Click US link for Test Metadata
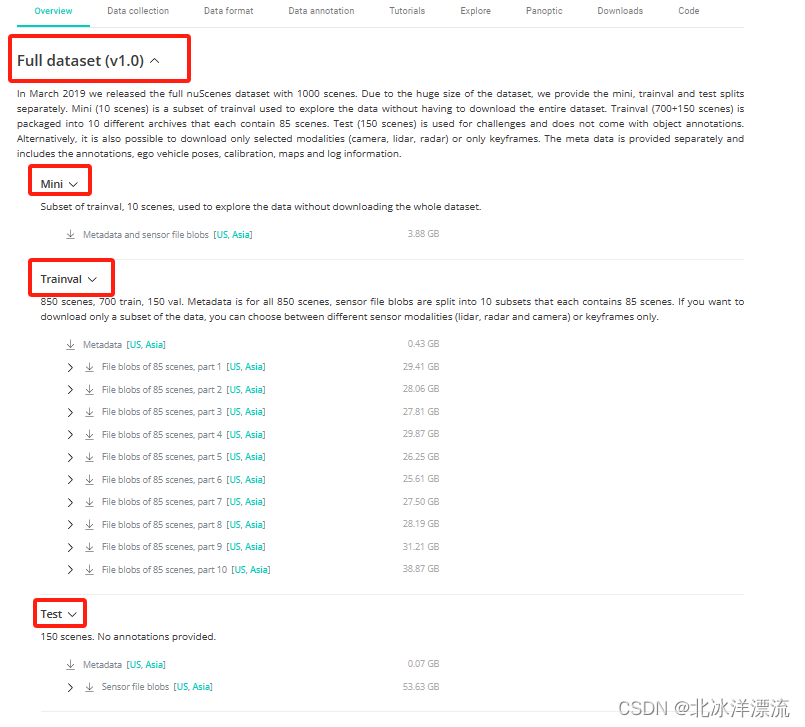This screenshot has height=727, width=805. coord(136,665)
